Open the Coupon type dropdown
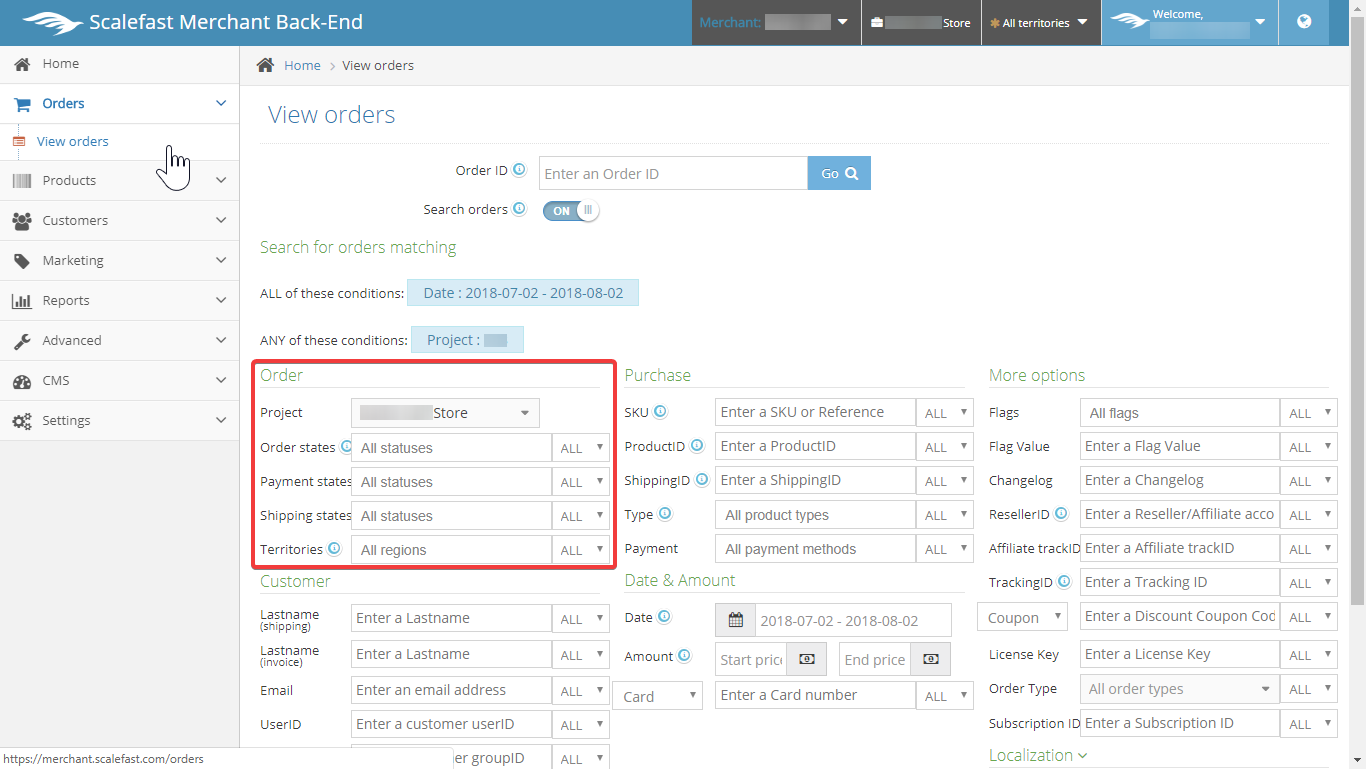This screenshot has height=769, width=1366. (1022, 618)
